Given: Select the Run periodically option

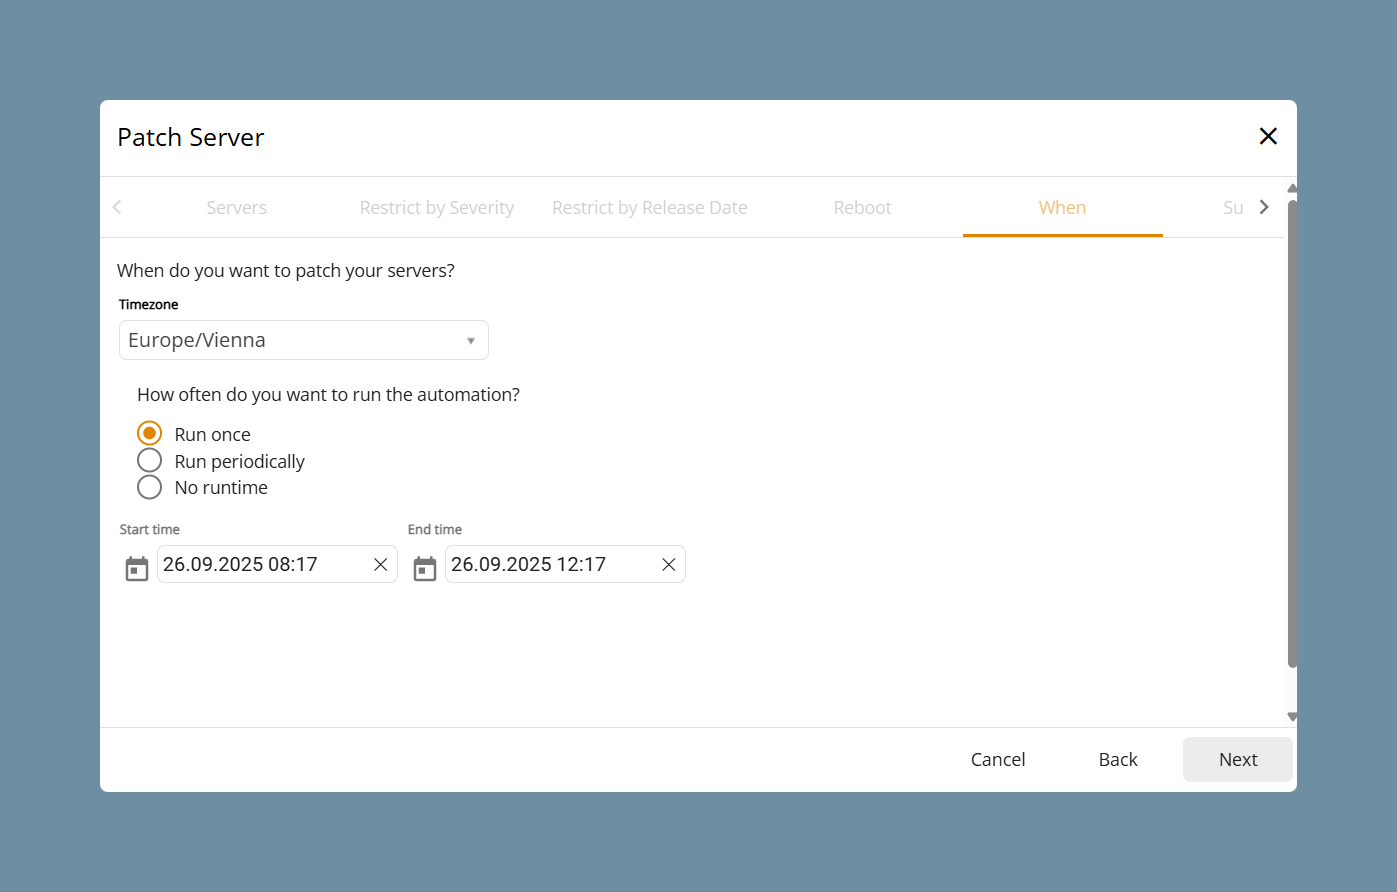Looking at the screenshot, I should click(x=149, y=461).
